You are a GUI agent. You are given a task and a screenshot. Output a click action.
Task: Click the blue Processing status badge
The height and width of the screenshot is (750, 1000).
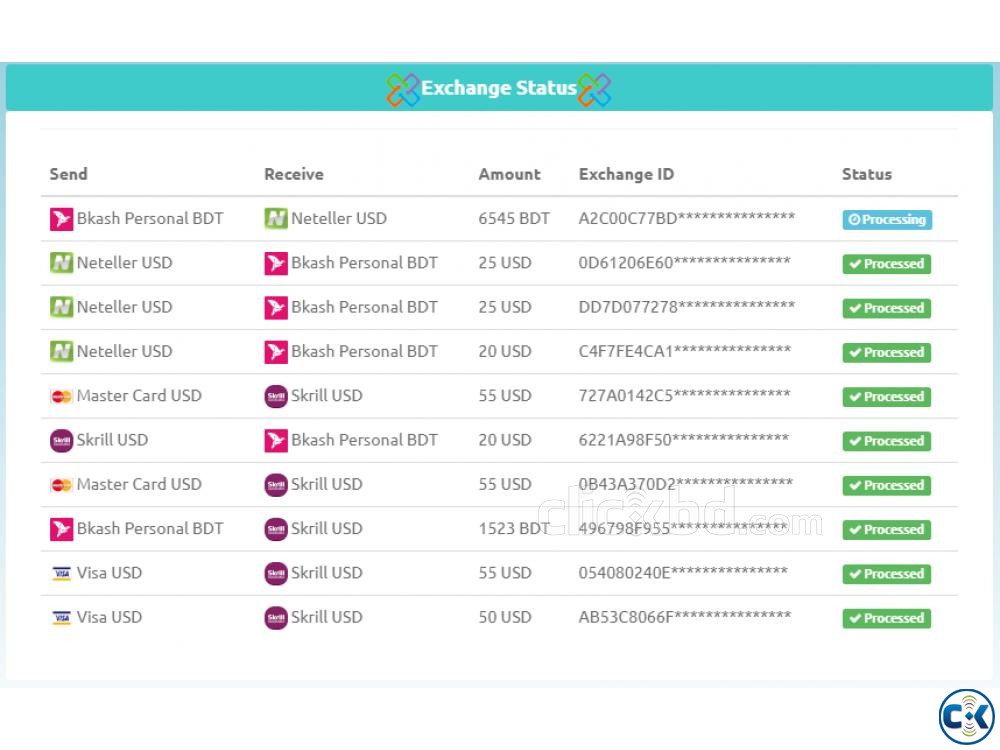point(886,219)
